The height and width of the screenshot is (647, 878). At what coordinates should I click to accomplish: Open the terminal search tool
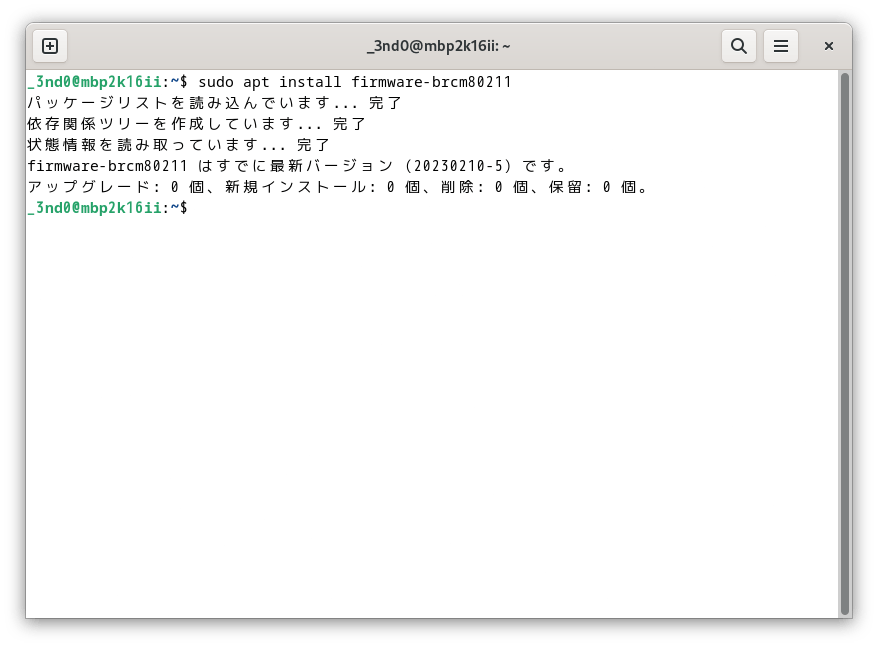739,46
